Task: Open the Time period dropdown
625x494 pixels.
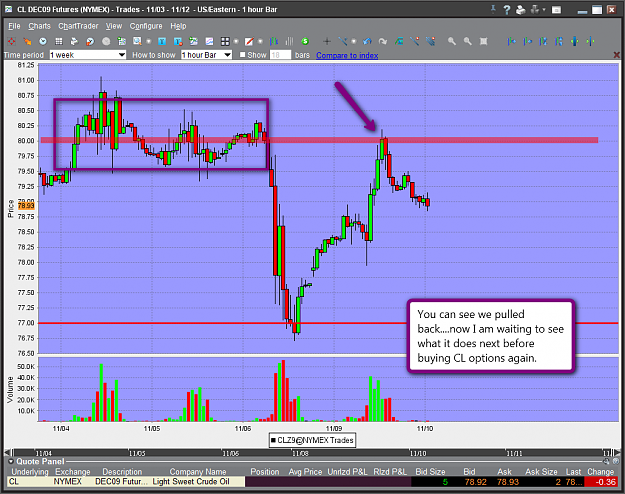Action: pos(88,55)
